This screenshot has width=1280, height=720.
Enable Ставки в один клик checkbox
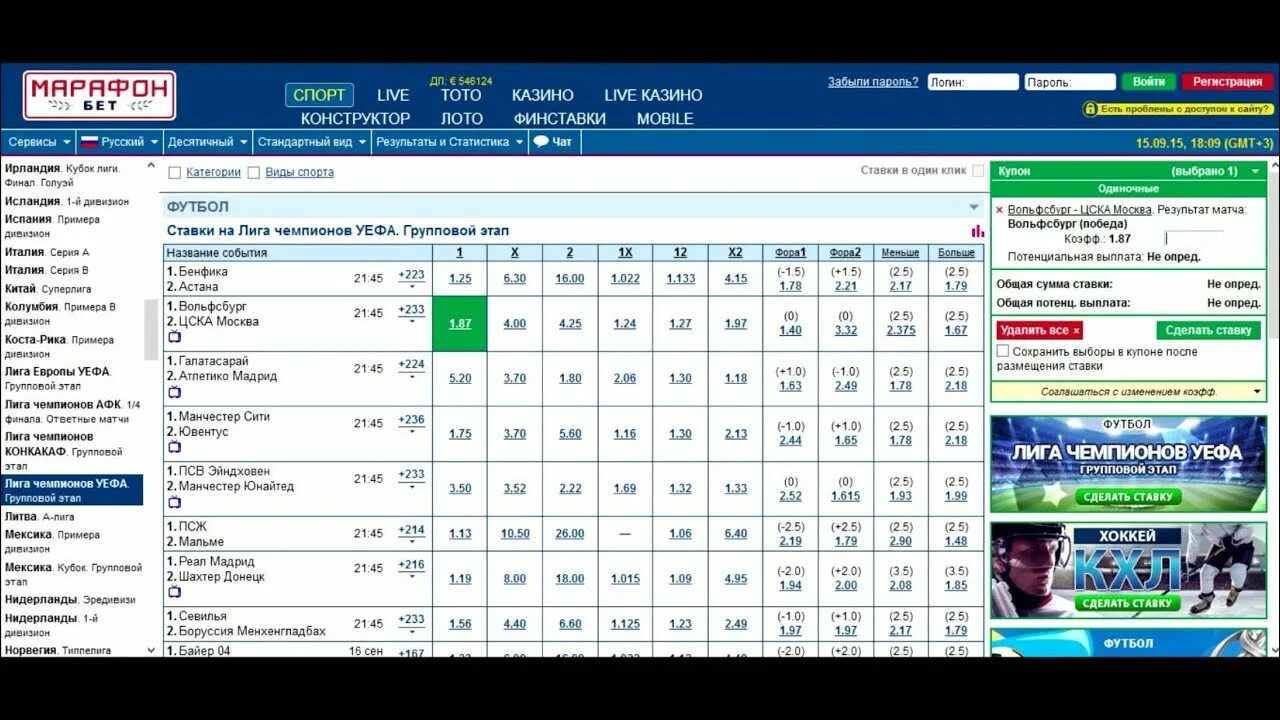pyautogui.click(x=978, y=171)
